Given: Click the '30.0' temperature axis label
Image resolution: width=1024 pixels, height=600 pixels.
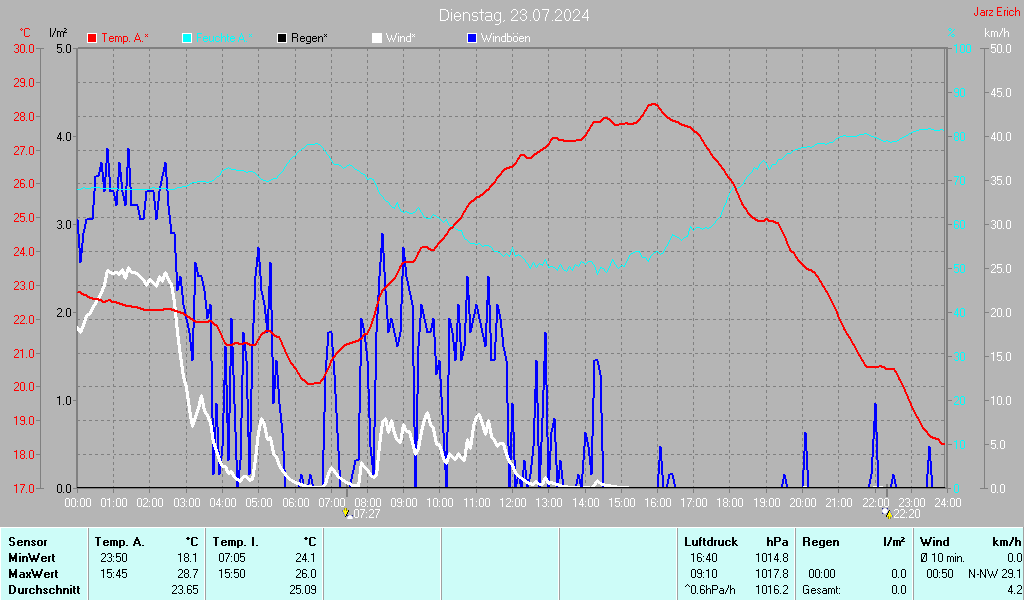Looking at the screenshot, I should (24, 49).
